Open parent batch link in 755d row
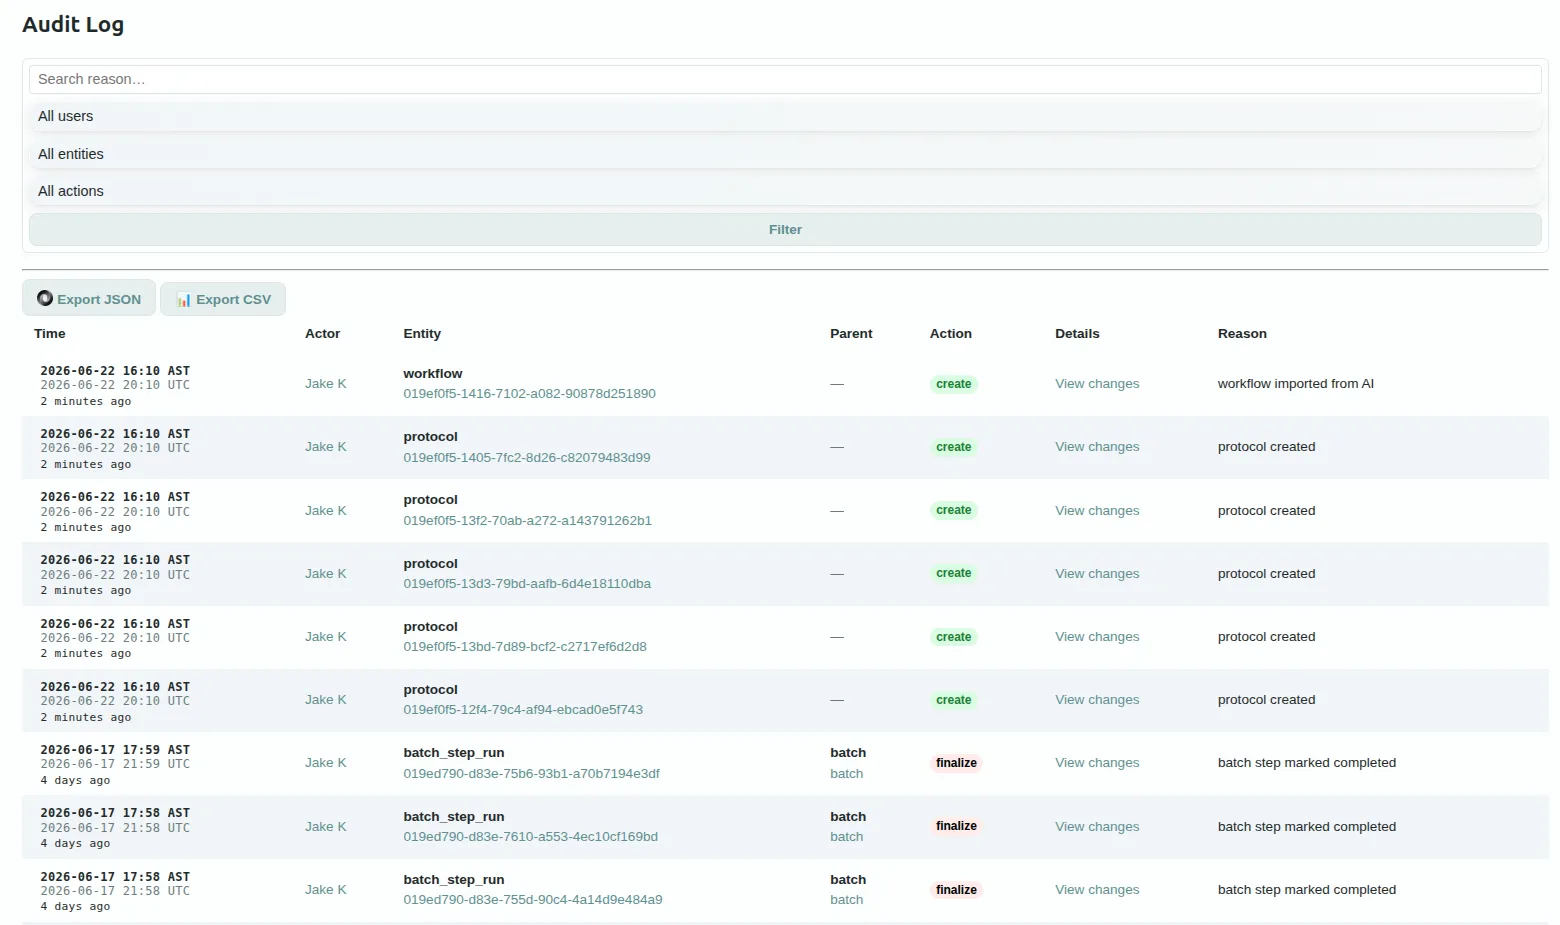This screenshot has width=1560, height=925. pos(846,899)
